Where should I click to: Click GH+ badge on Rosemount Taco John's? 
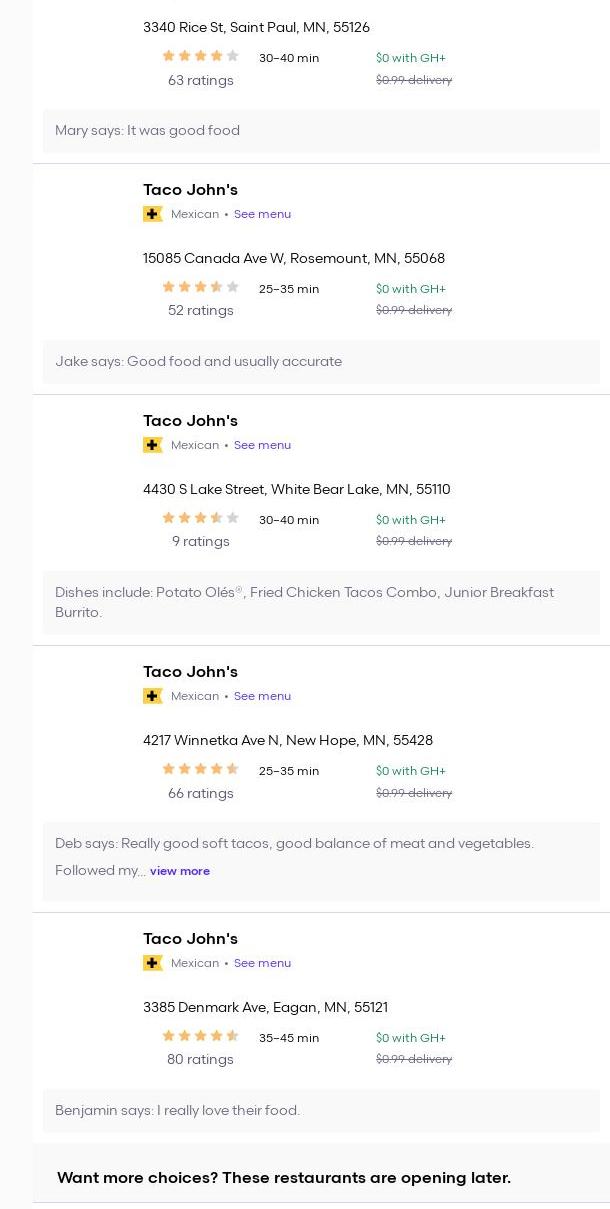(153, 214)
